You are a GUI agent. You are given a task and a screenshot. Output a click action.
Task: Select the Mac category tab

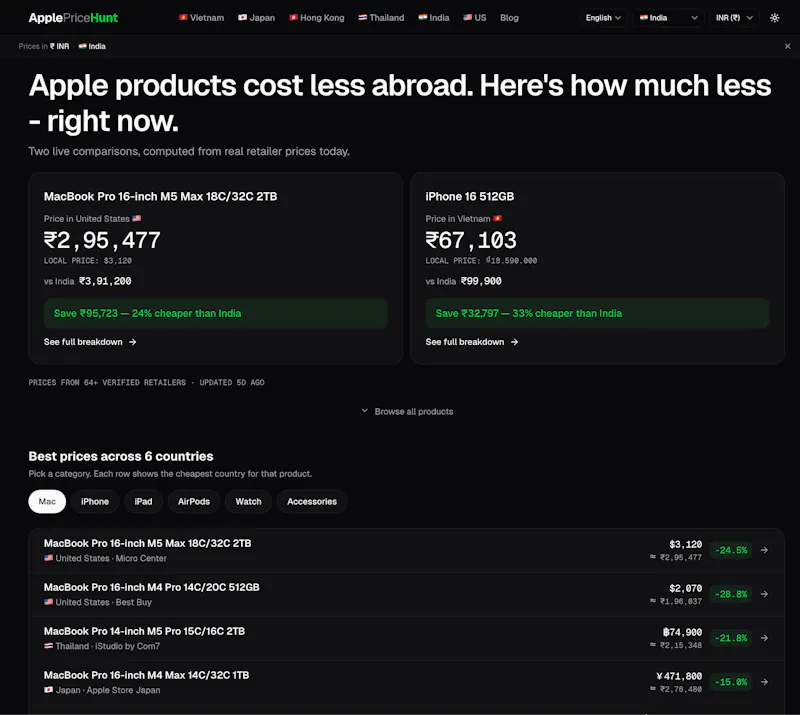(x=47, y=502)
